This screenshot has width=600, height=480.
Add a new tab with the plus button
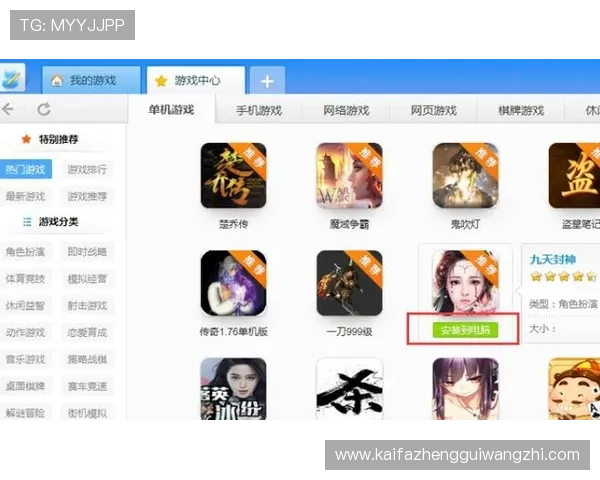267,81
